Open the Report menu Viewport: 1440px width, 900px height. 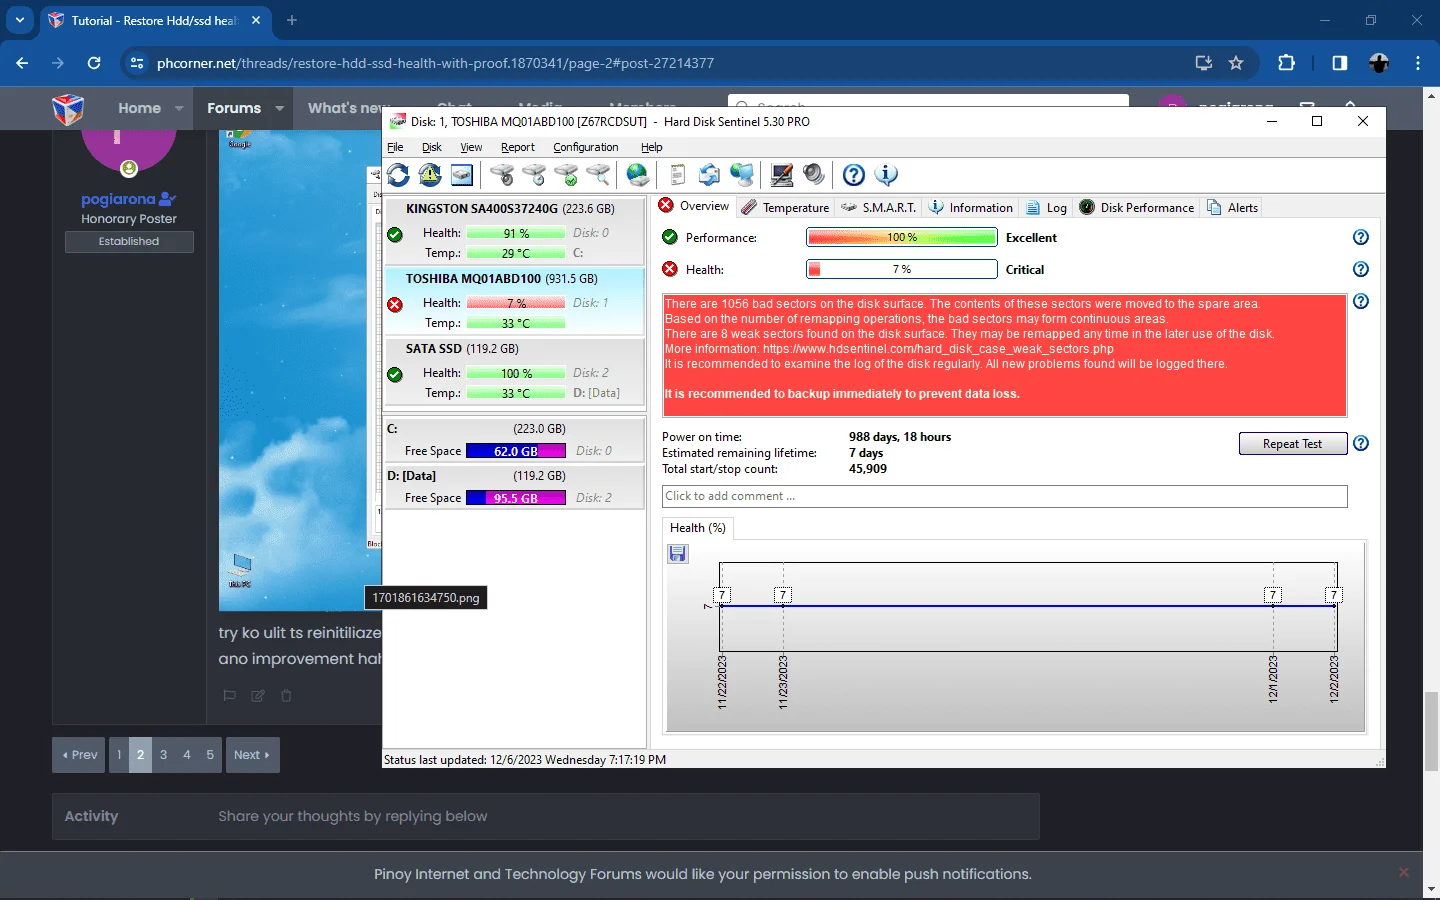[x=518, y=147]
